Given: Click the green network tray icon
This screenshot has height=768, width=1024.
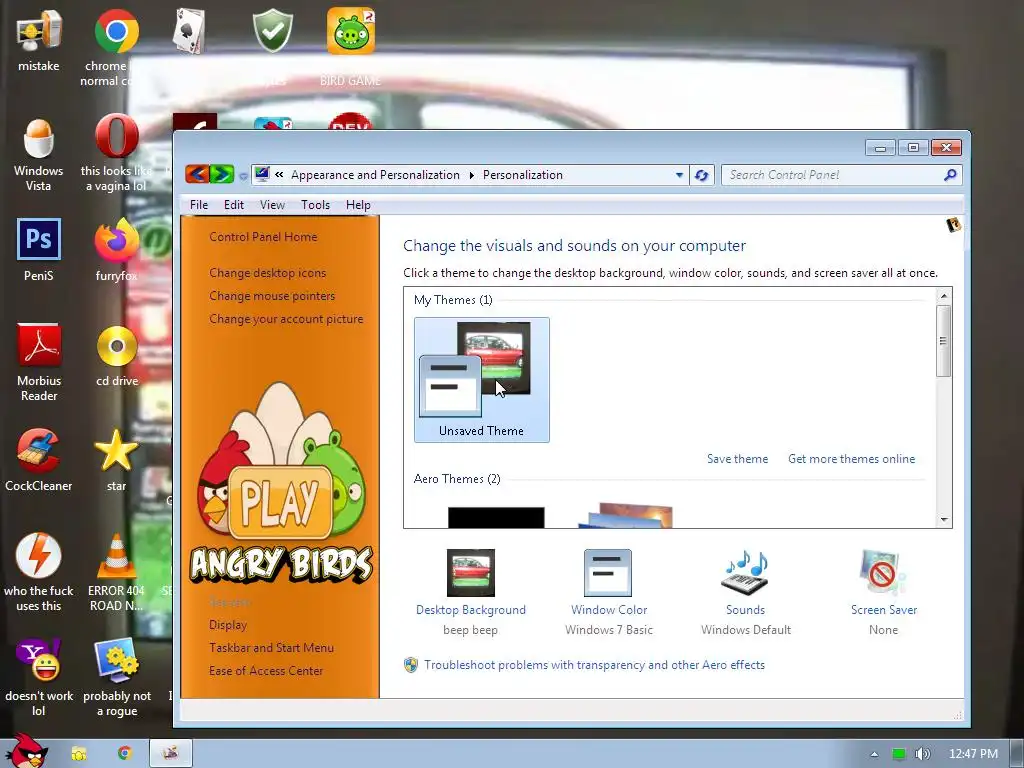Looking at the screenshot, I should 899,754.
